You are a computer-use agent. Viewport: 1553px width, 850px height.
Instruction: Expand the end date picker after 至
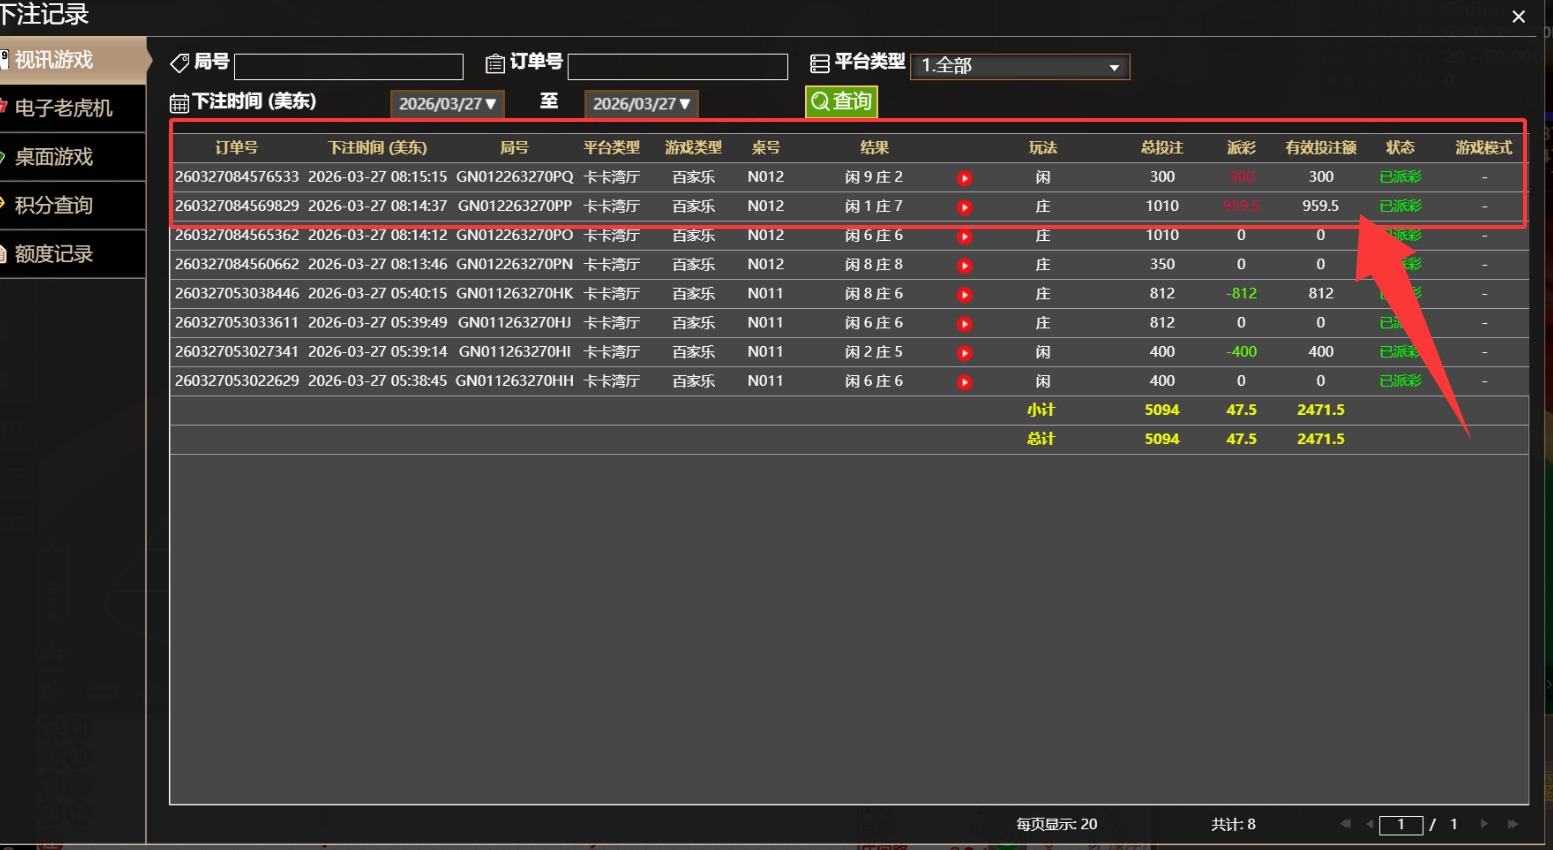(641, 104)
